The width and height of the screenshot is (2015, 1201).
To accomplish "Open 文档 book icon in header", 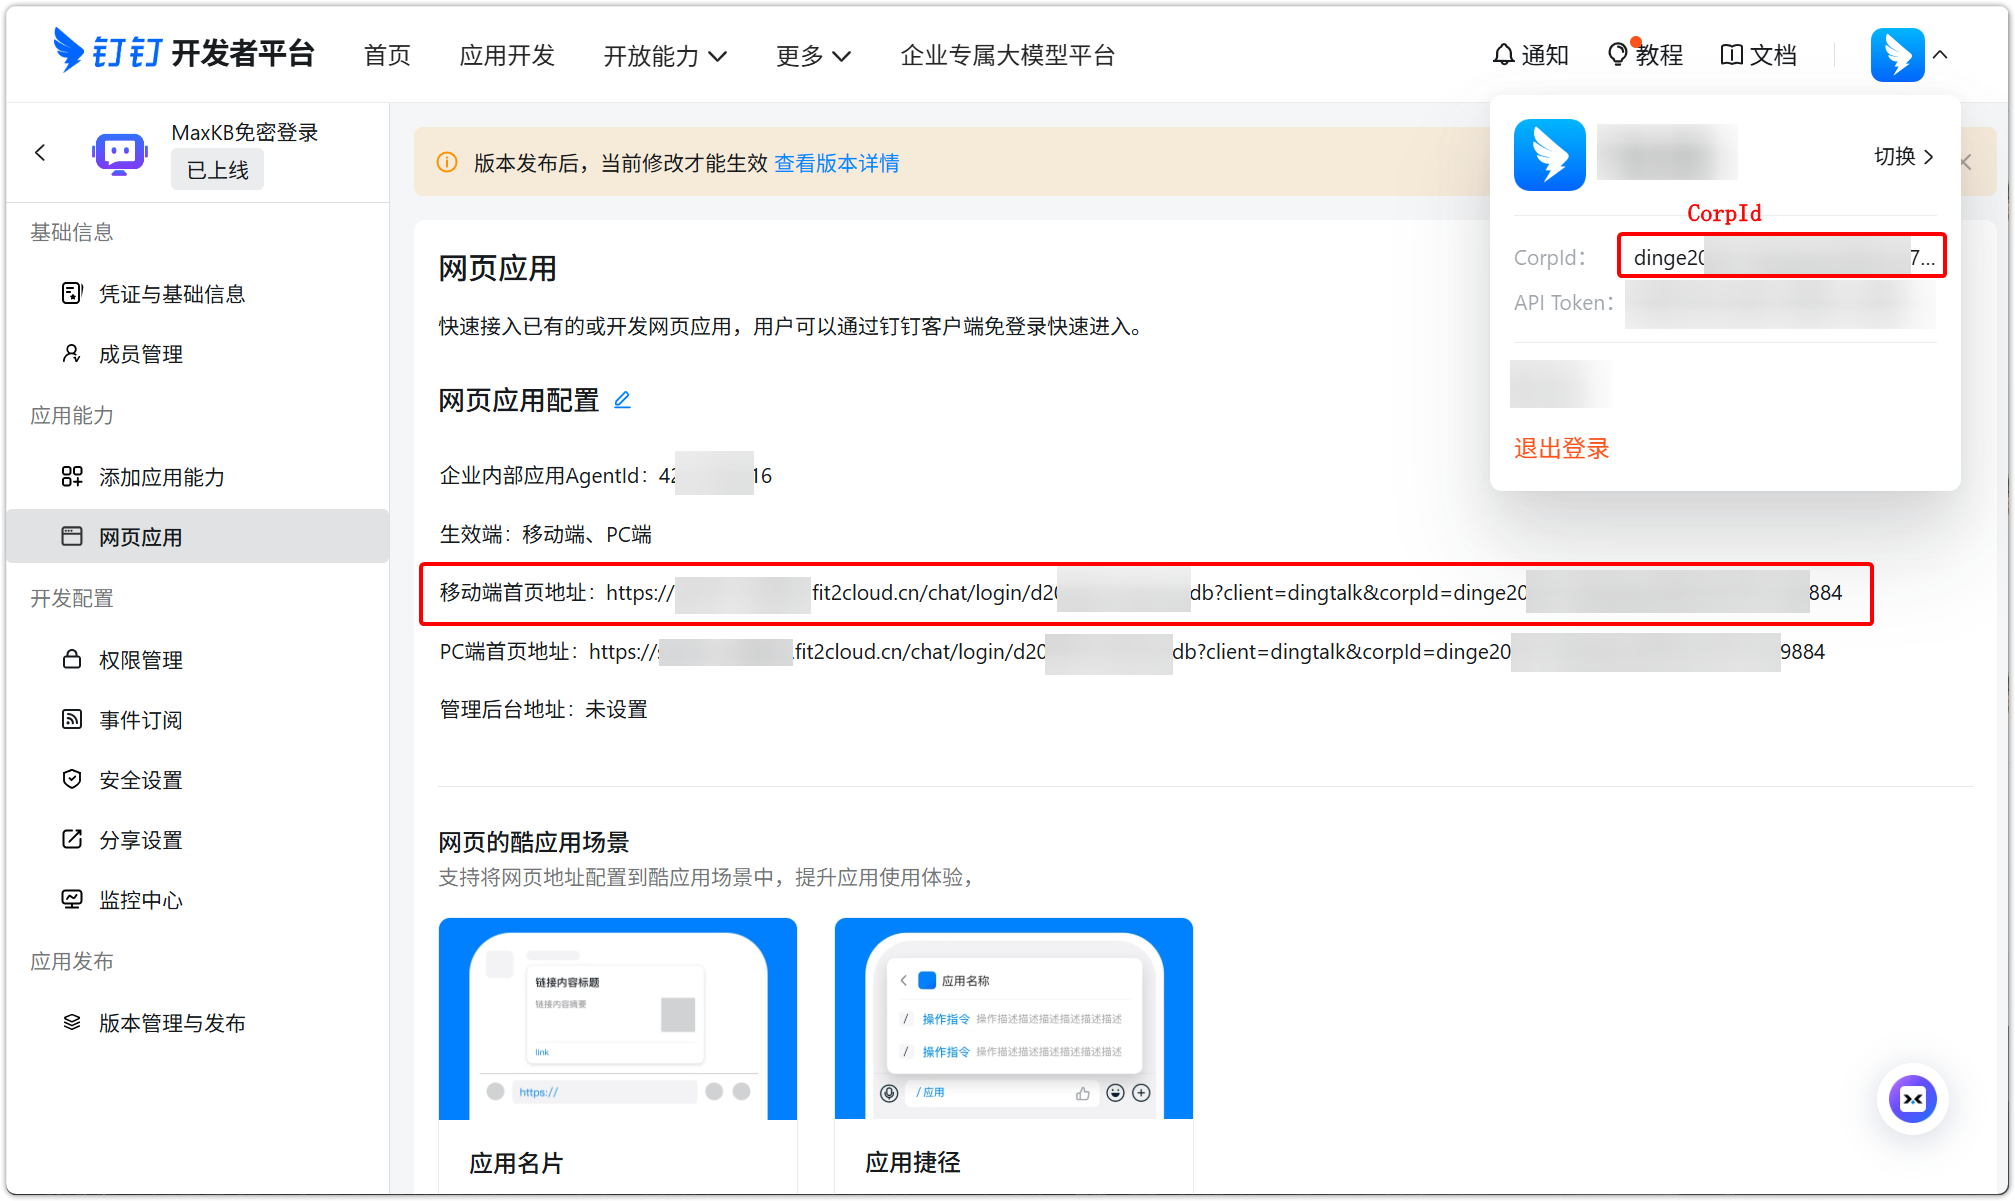I will pos(1731,55).
